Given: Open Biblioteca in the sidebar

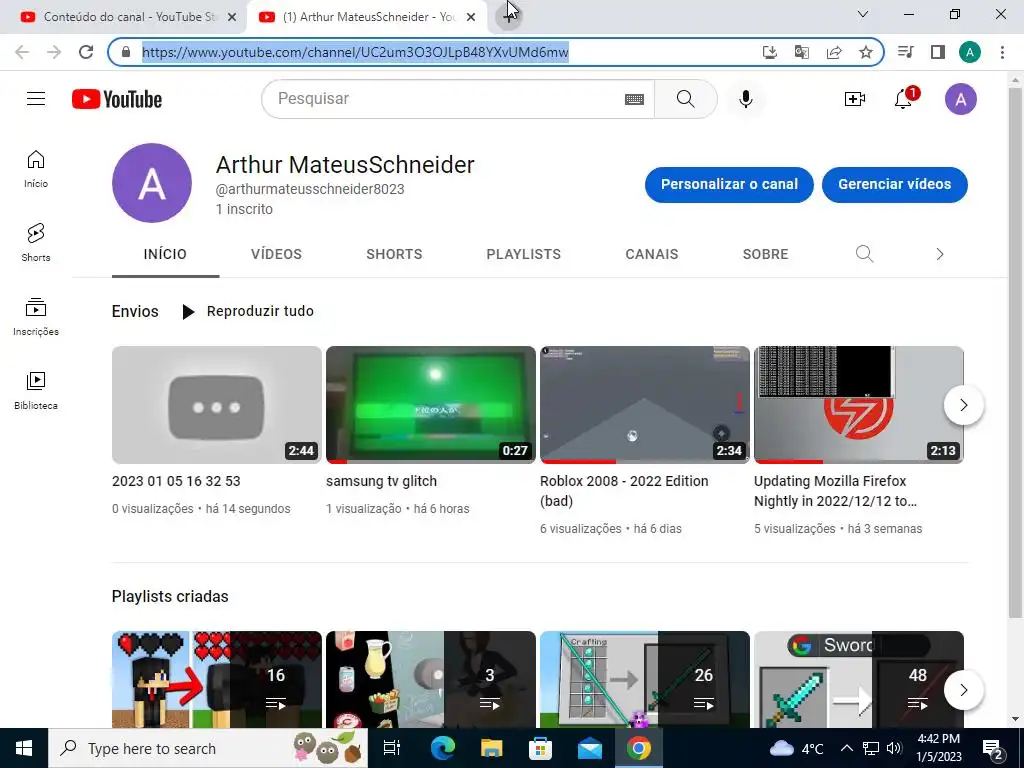Looking at the screenshot, I should tap(36, 391).
